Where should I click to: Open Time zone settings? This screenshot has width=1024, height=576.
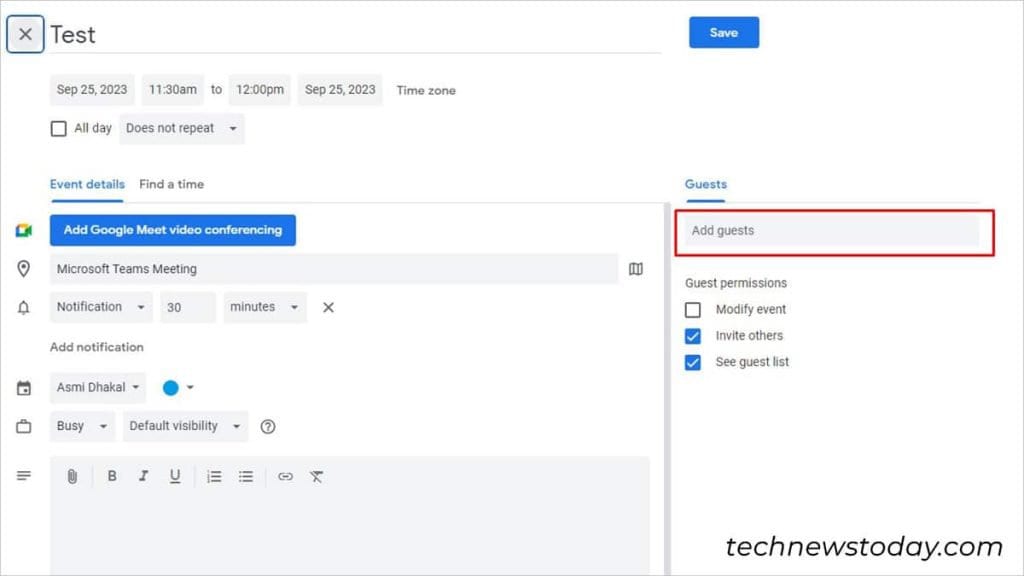pos(426,91)
